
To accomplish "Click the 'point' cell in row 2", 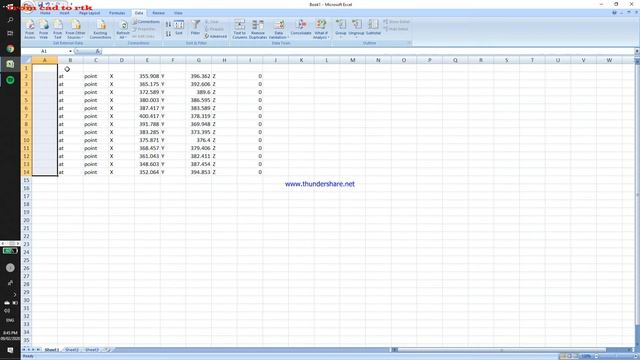I will (x=96, y=76).
